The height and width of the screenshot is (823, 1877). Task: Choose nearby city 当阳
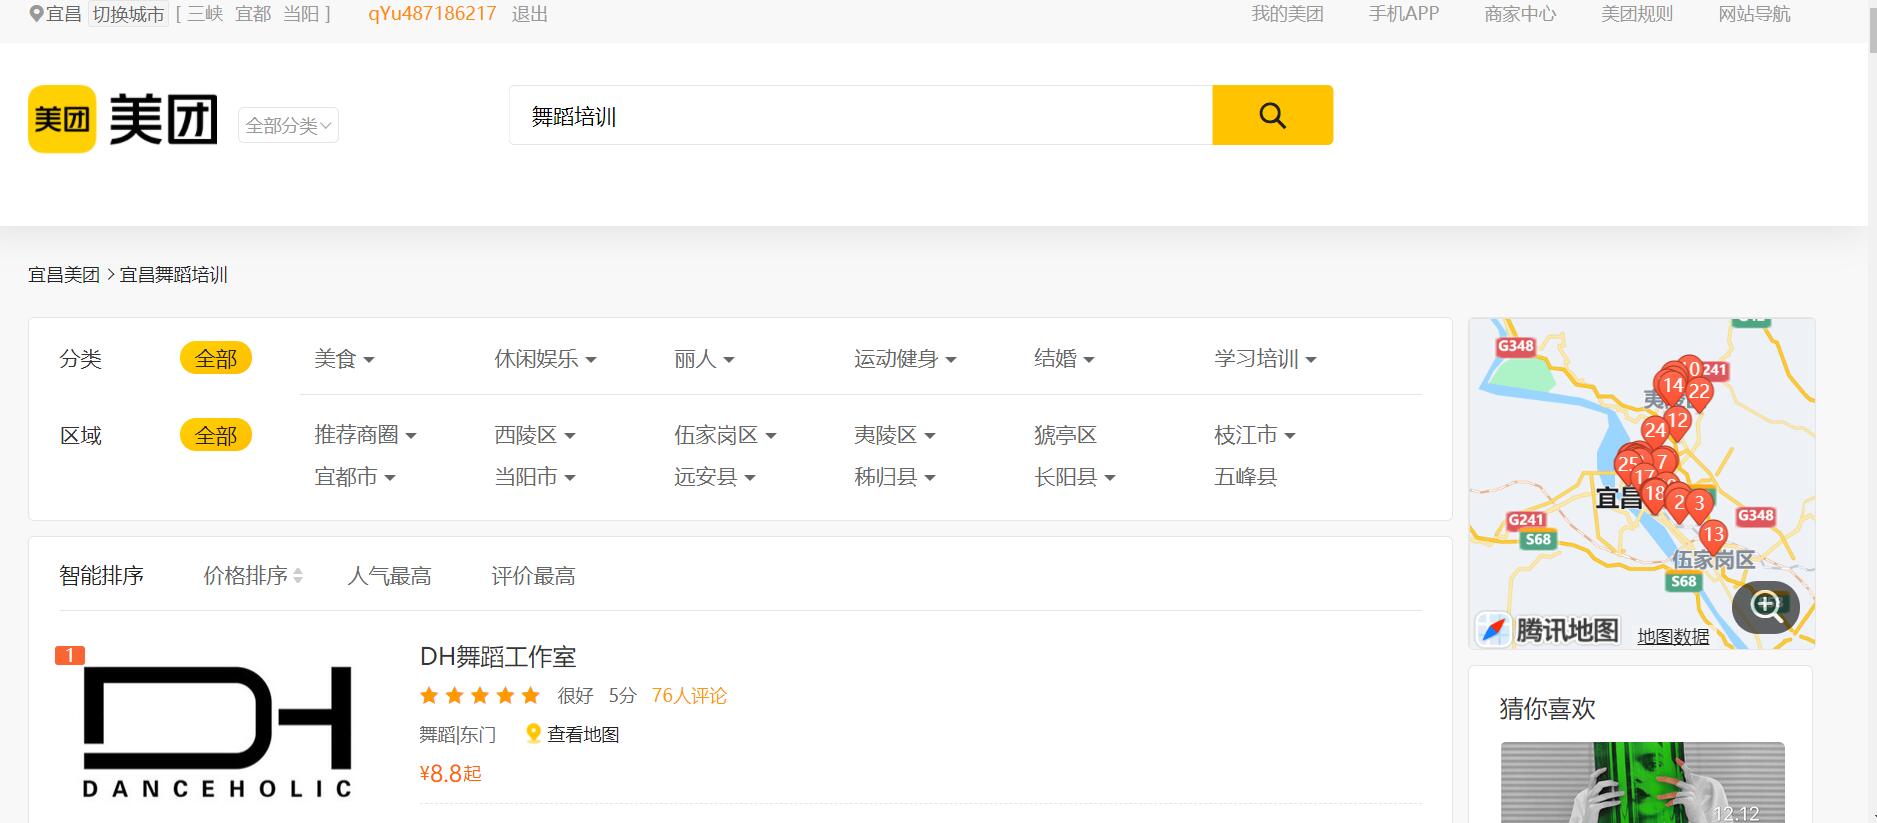point(301,14)
